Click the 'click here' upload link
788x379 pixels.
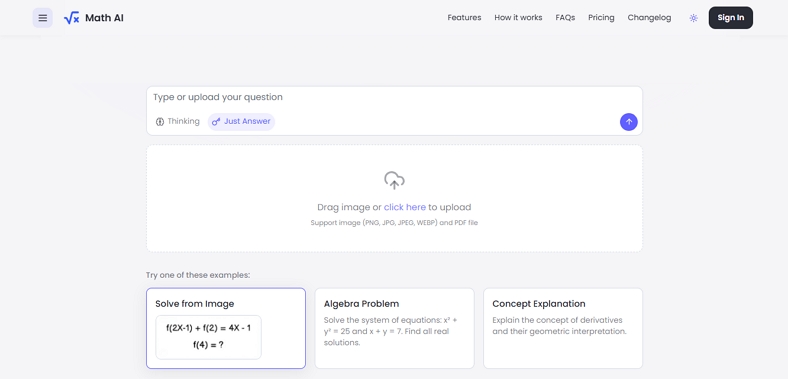405,207
